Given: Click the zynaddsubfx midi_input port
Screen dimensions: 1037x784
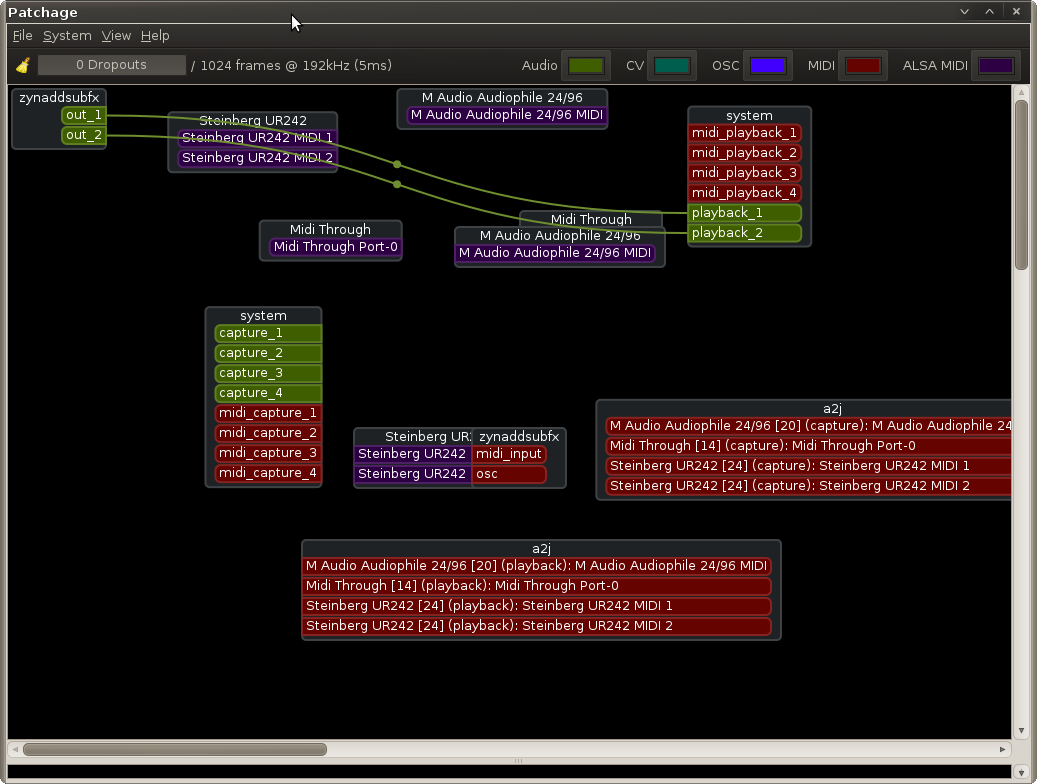Looking at the screenshot, I should (509, 454).
